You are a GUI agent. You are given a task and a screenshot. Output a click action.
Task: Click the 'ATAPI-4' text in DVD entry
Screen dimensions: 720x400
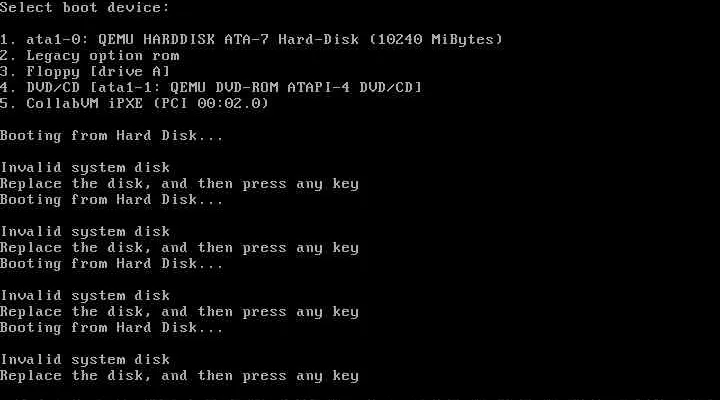(x=319, y=88)
